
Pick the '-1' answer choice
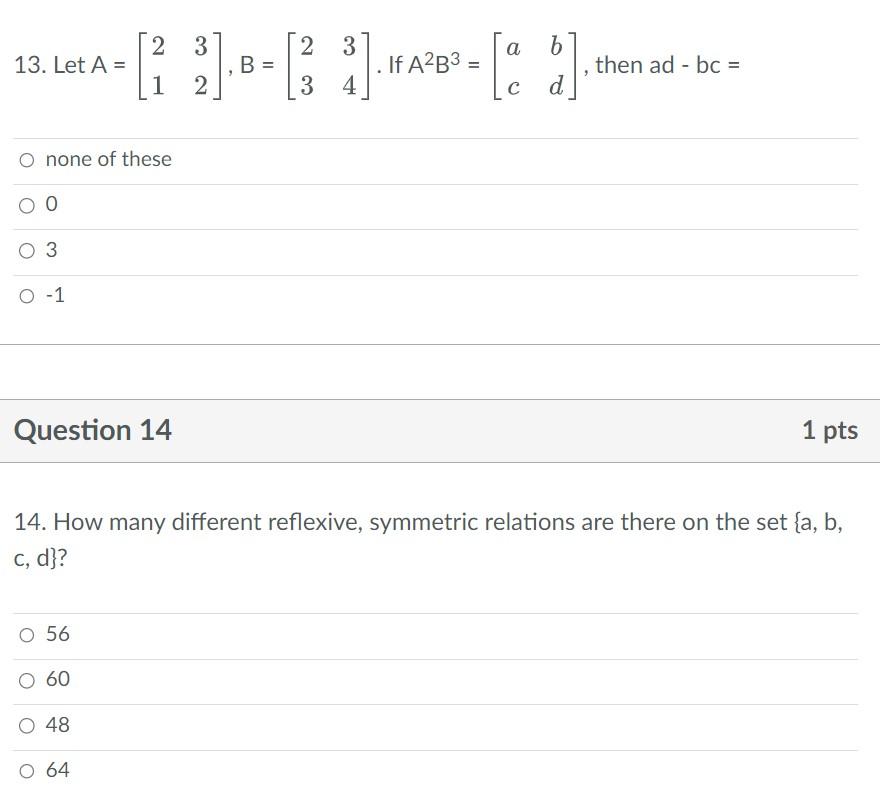[26, 295]
